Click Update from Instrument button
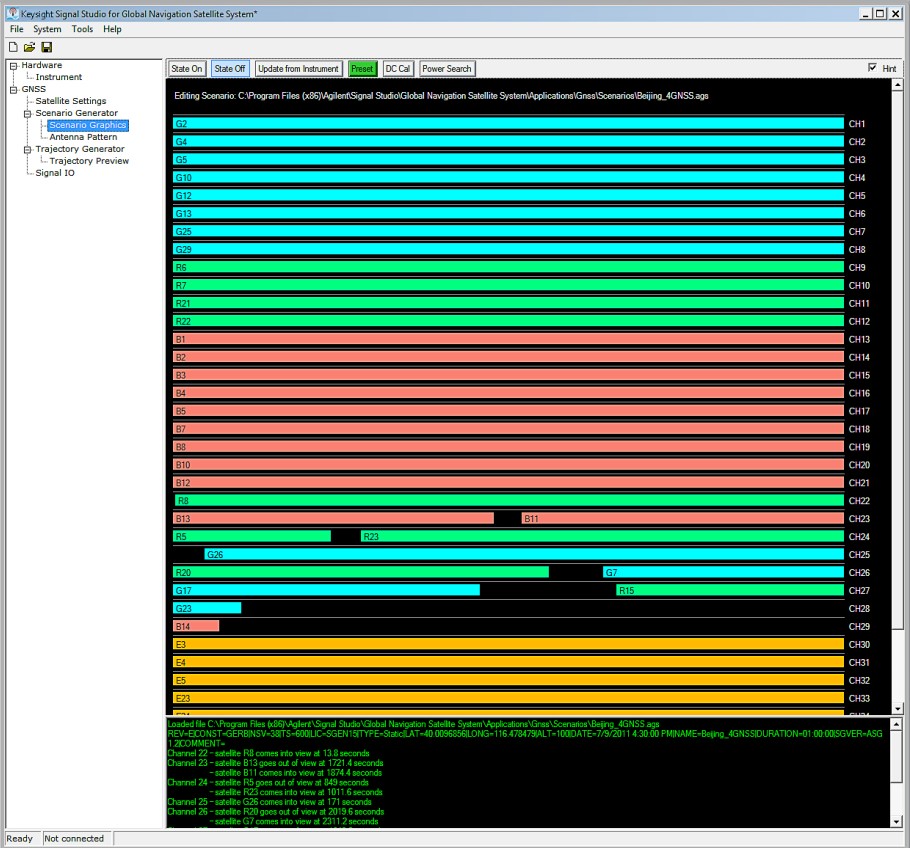The width and height of the screenshot is (910, 848). tap(298, 68)
